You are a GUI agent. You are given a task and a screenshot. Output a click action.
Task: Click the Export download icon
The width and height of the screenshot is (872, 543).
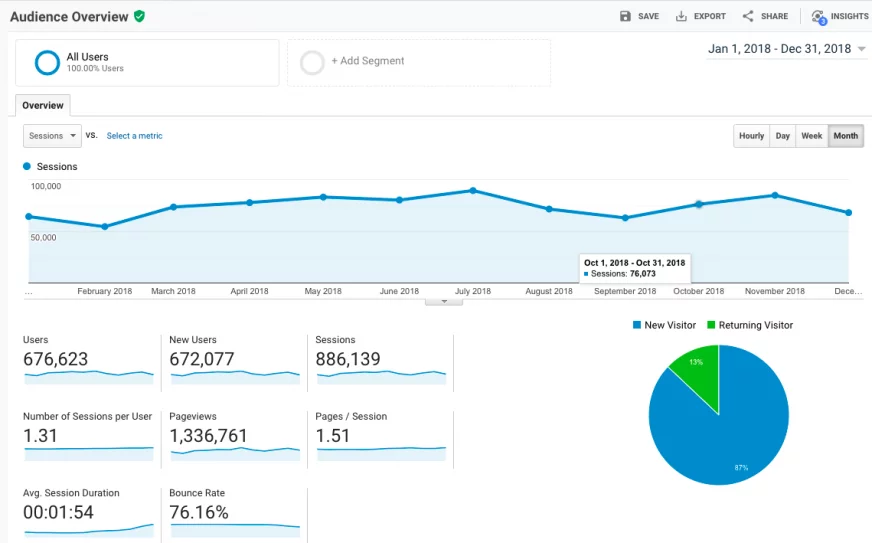[x=681, y=16]
